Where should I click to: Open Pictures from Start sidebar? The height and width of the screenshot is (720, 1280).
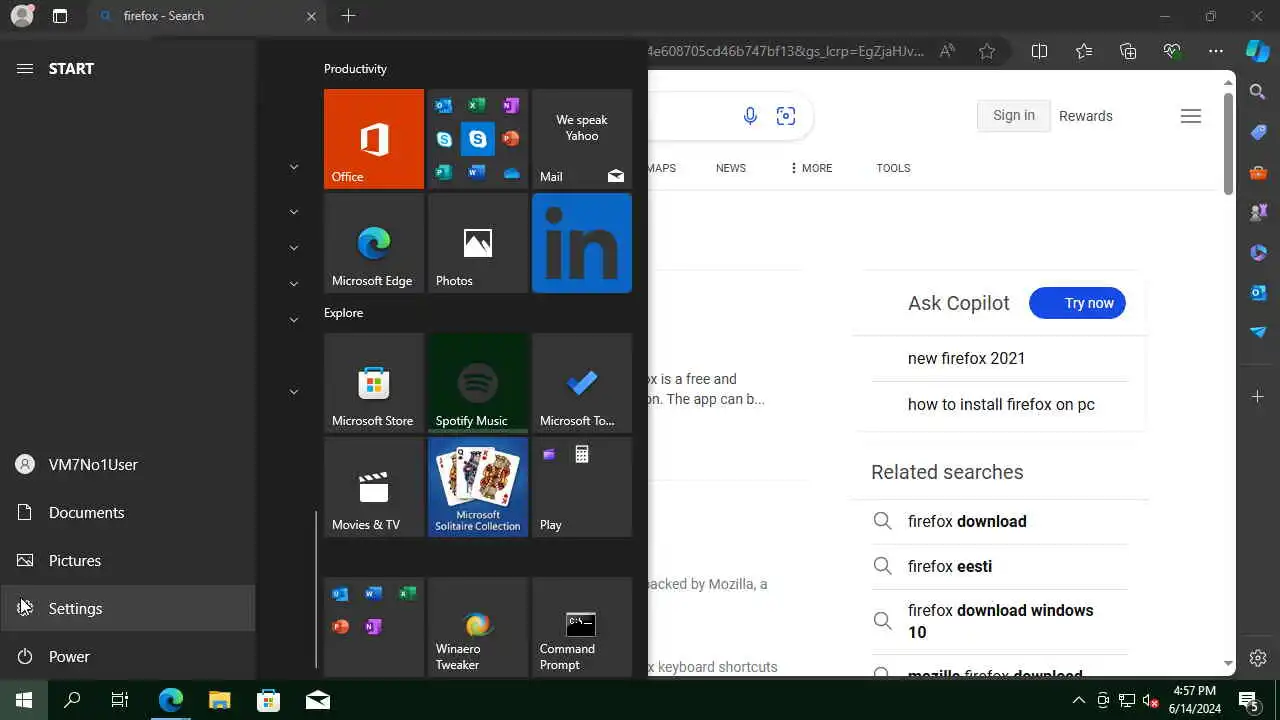tap(128, 560)
